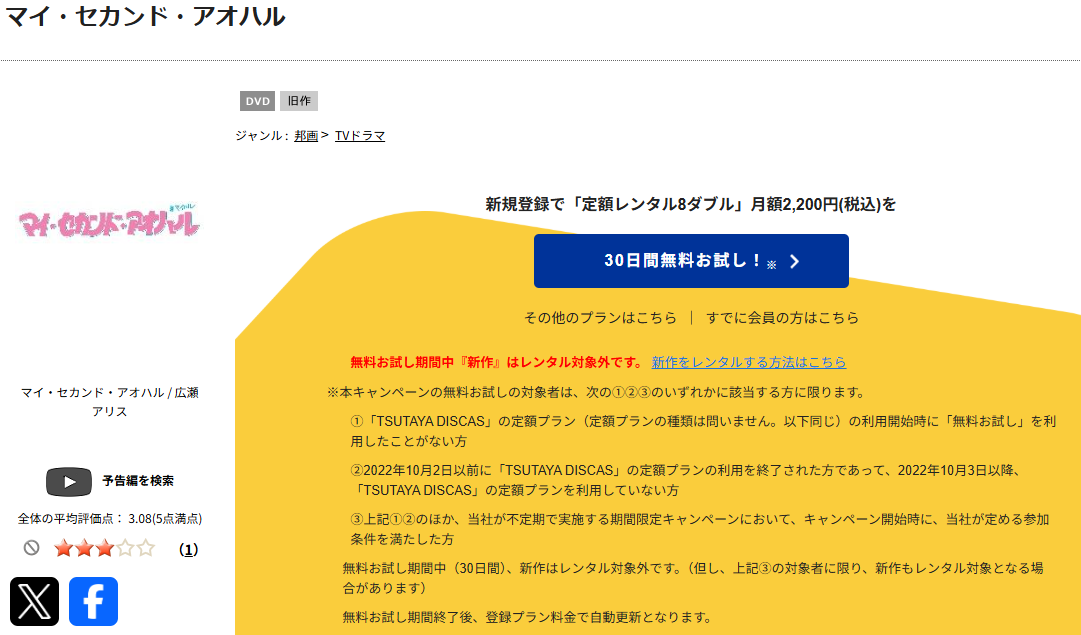Open その他のプランはこちら link
Screen dimensions: 1081x635
click(600, 318)
